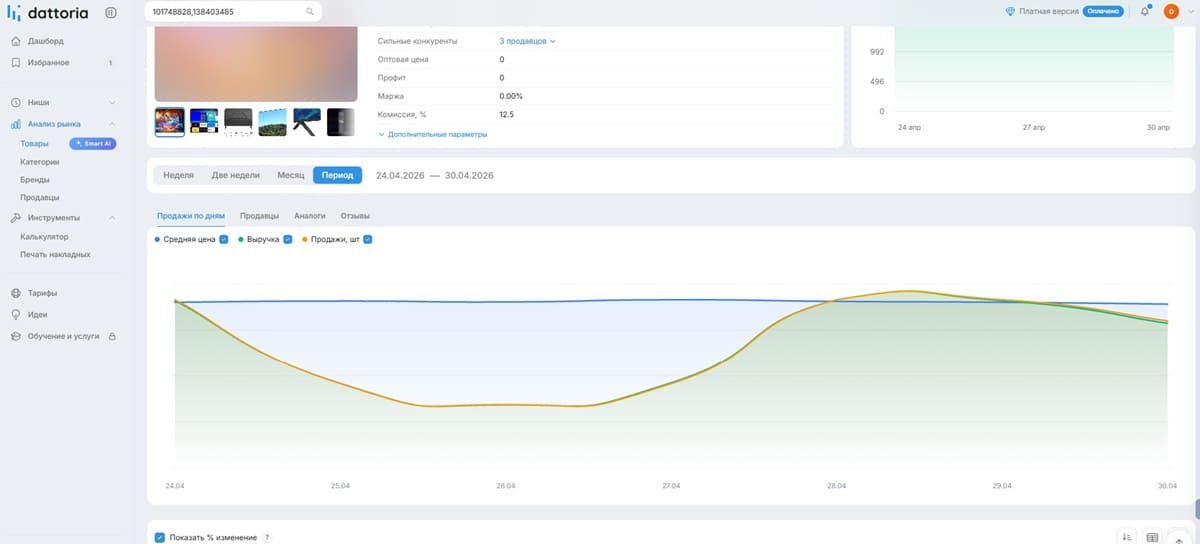Open Тарифы globe icon
1200x544 pixels.
point(16,293)
